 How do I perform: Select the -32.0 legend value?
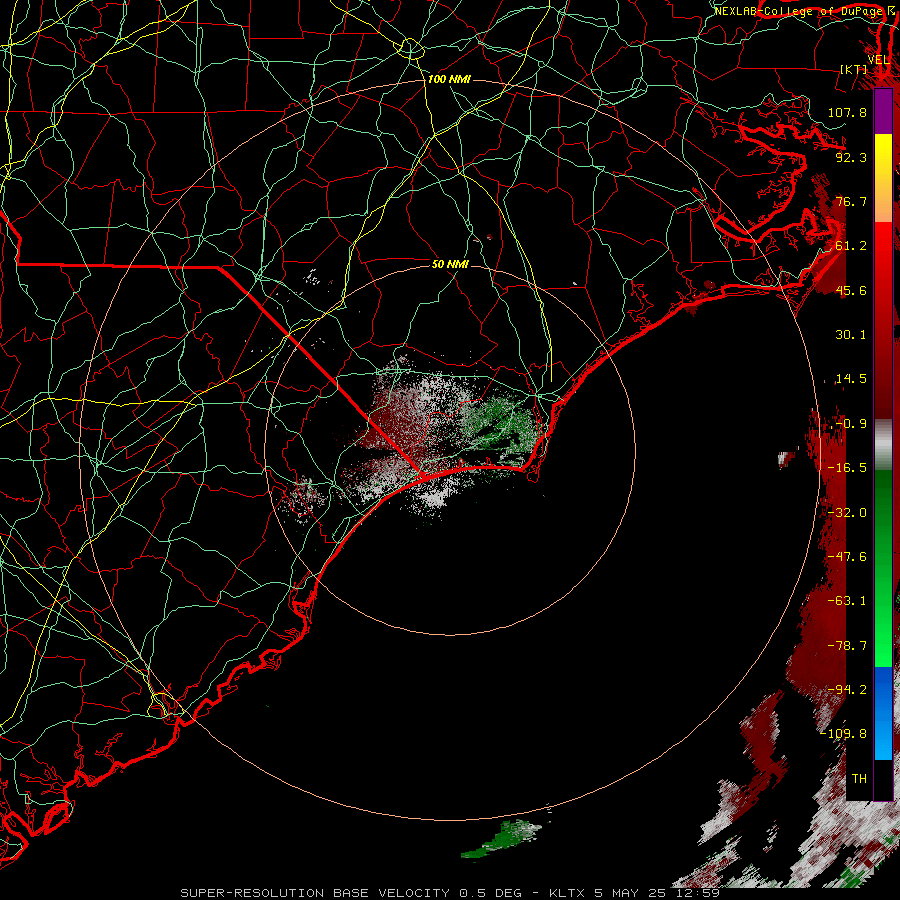(x=847, y=513)
